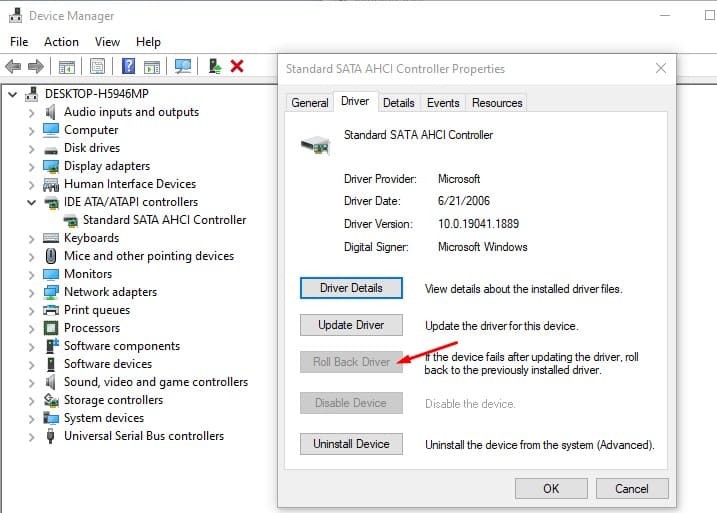Collapse the DESKTOP-H5946MP root node
Image resolution: width=717 pixels, height=513 pixels.
click(13, 95)
